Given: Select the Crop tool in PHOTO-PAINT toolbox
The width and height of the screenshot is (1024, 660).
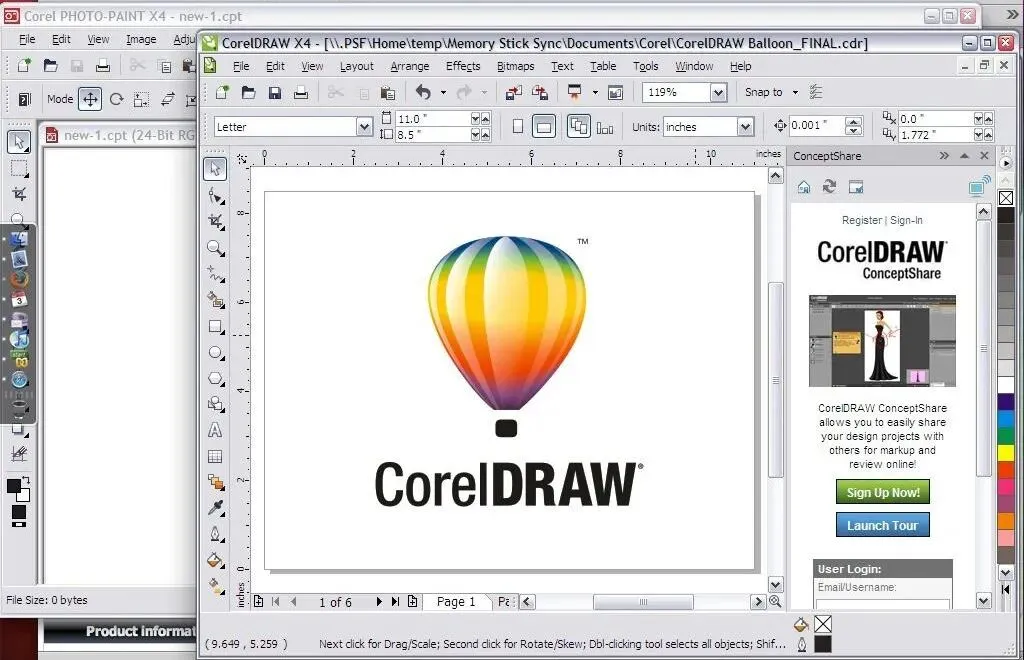Looking at the screenshot, I should (x=19, y=193).
